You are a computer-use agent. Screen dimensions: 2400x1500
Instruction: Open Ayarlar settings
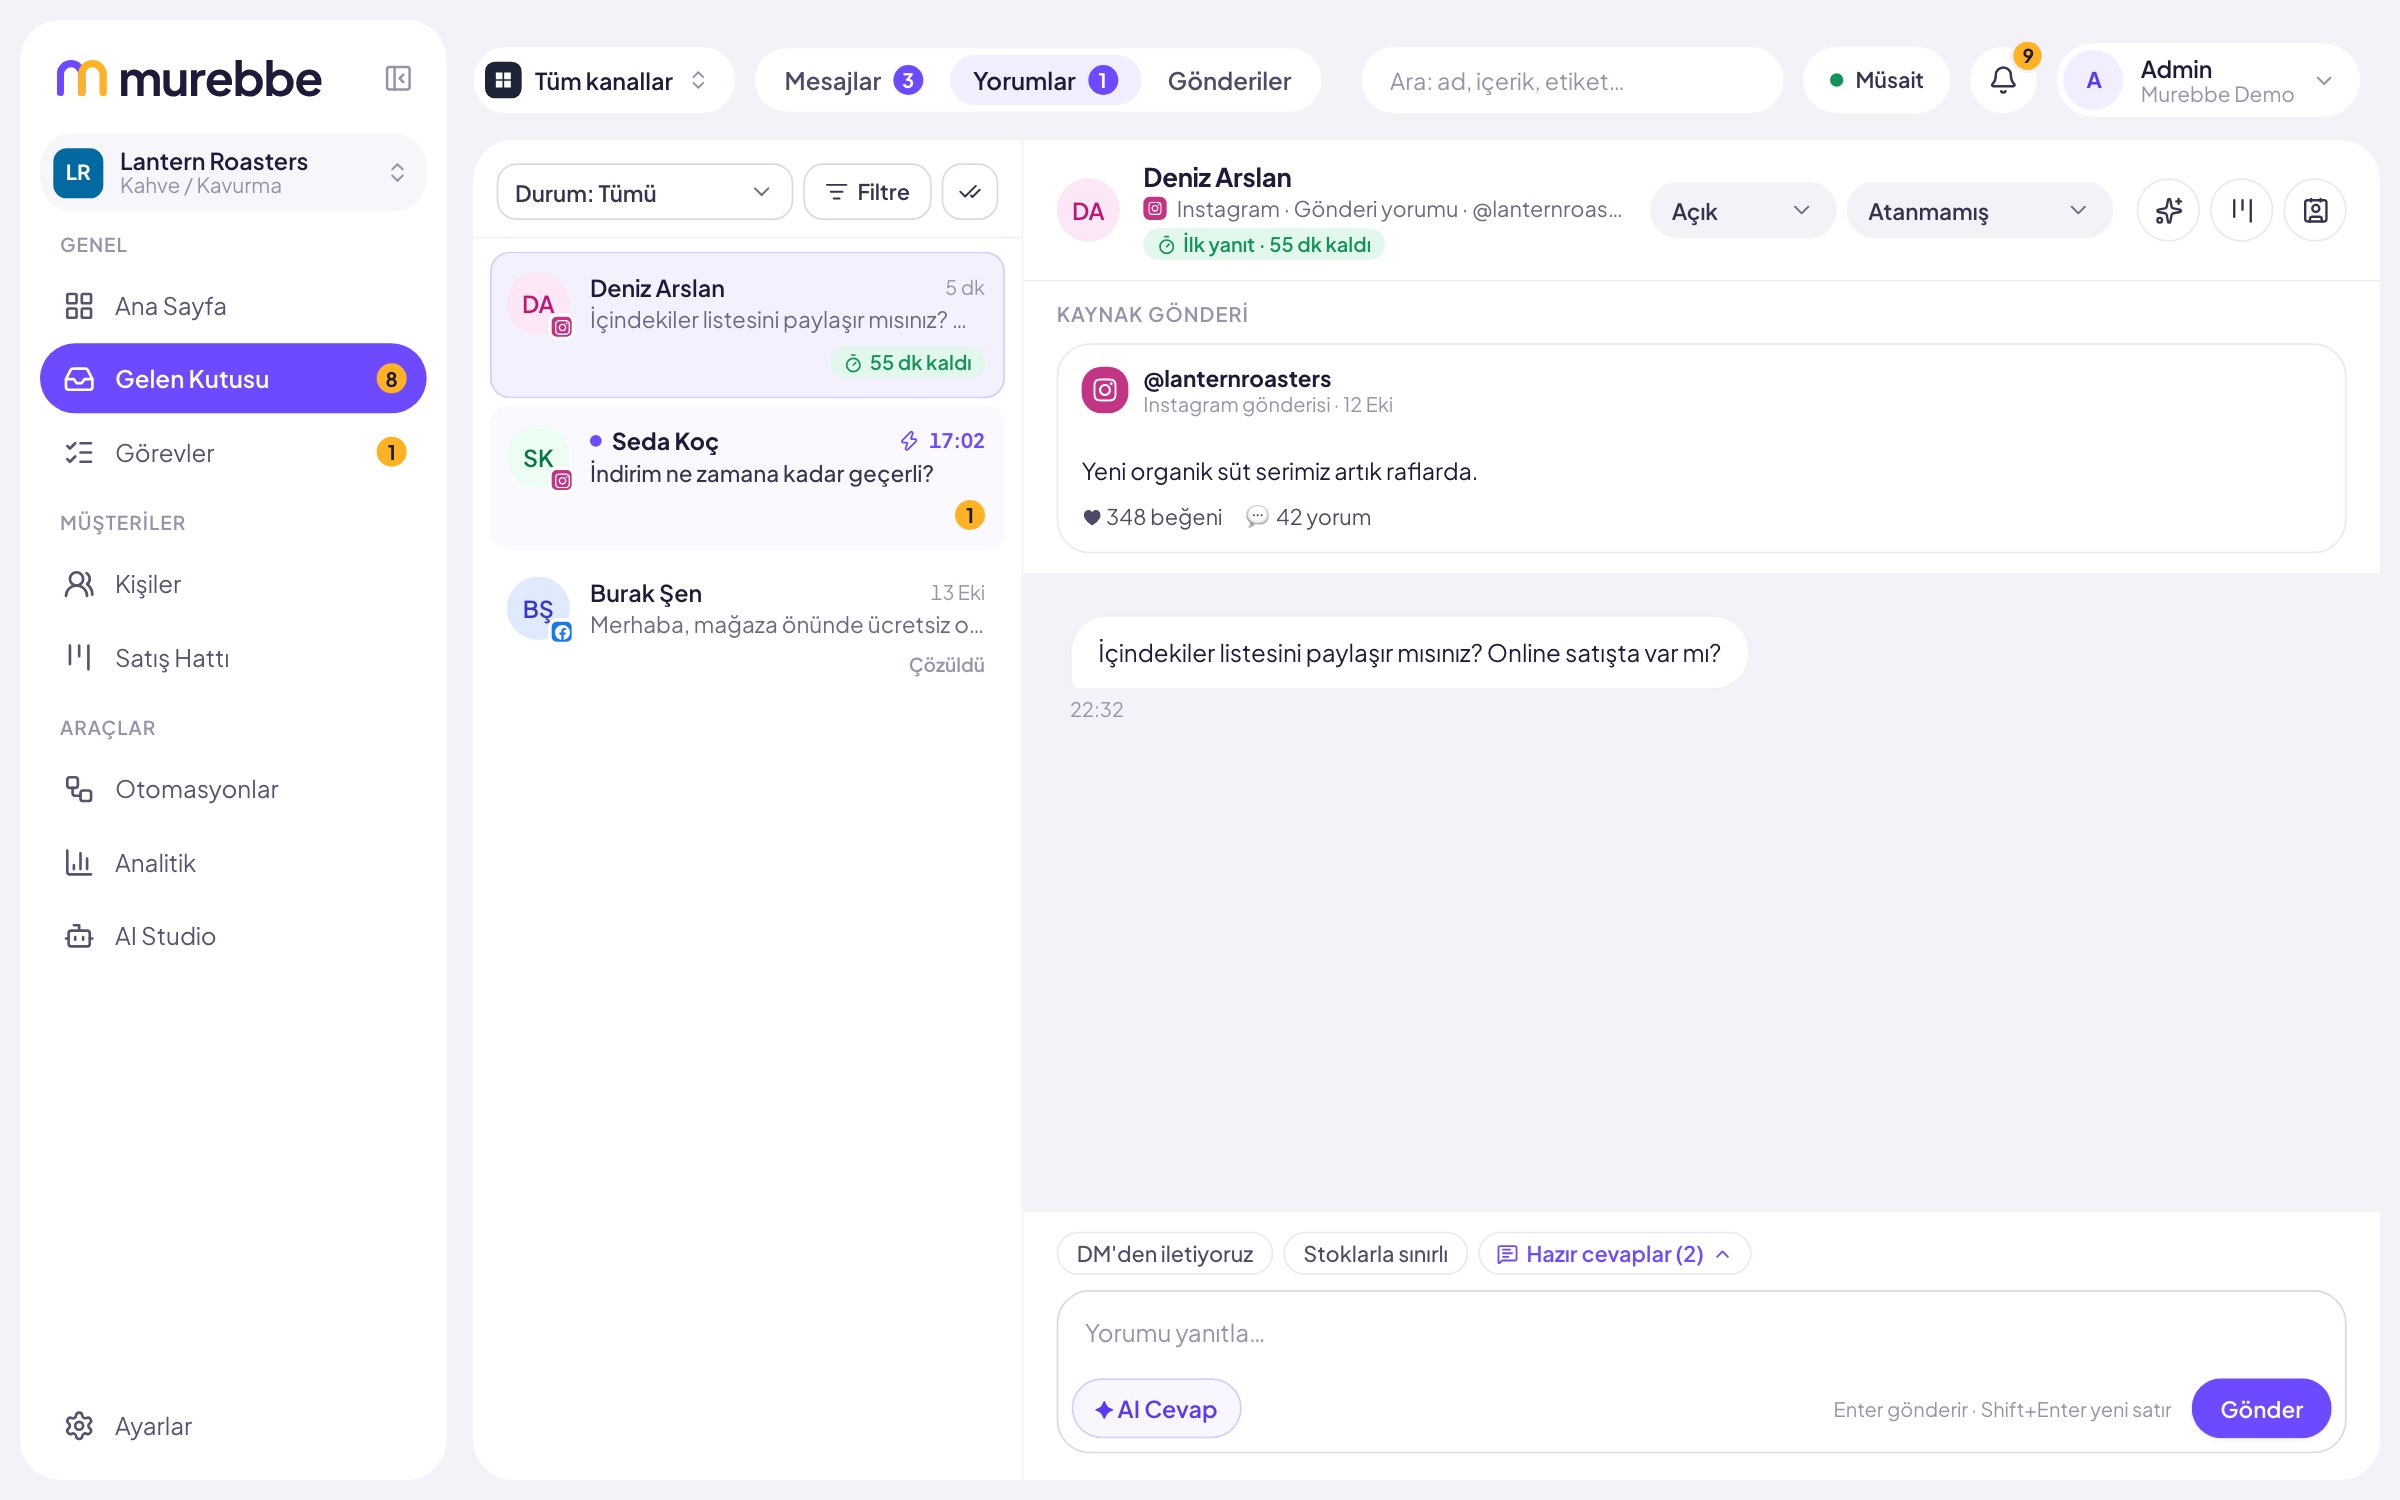[233, 1426]
